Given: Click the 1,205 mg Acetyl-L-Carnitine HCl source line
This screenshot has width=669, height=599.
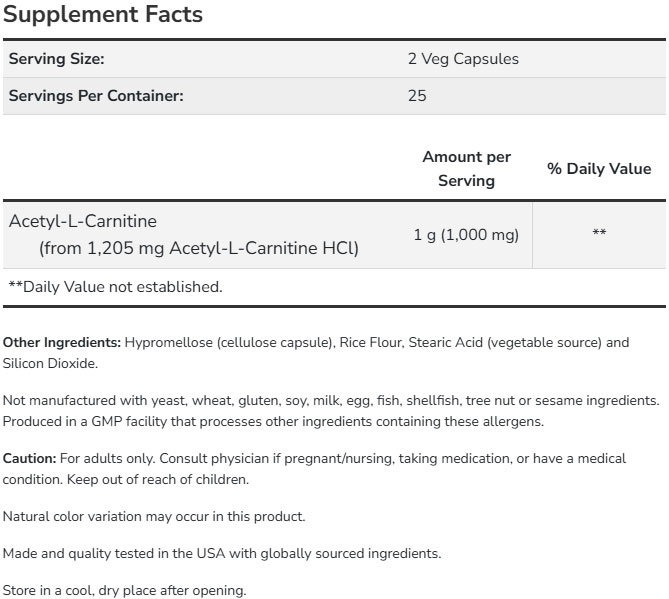Looking at the screenshot, I should (x=199, y=248).
